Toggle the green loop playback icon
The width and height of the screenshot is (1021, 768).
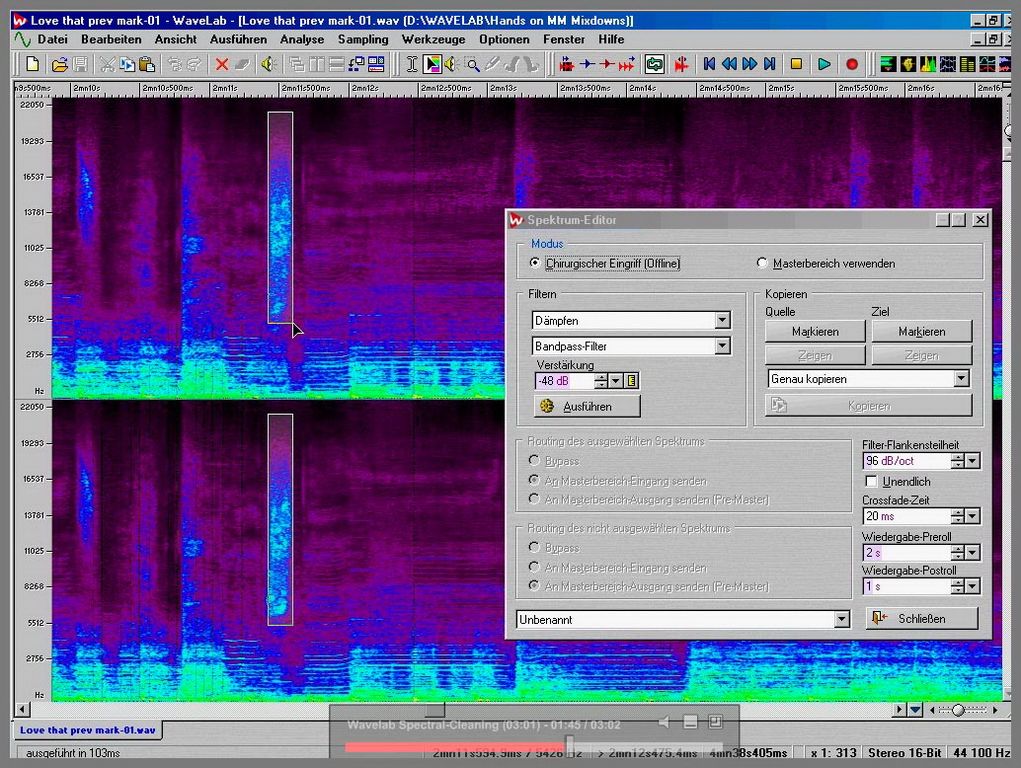point(654,64)
